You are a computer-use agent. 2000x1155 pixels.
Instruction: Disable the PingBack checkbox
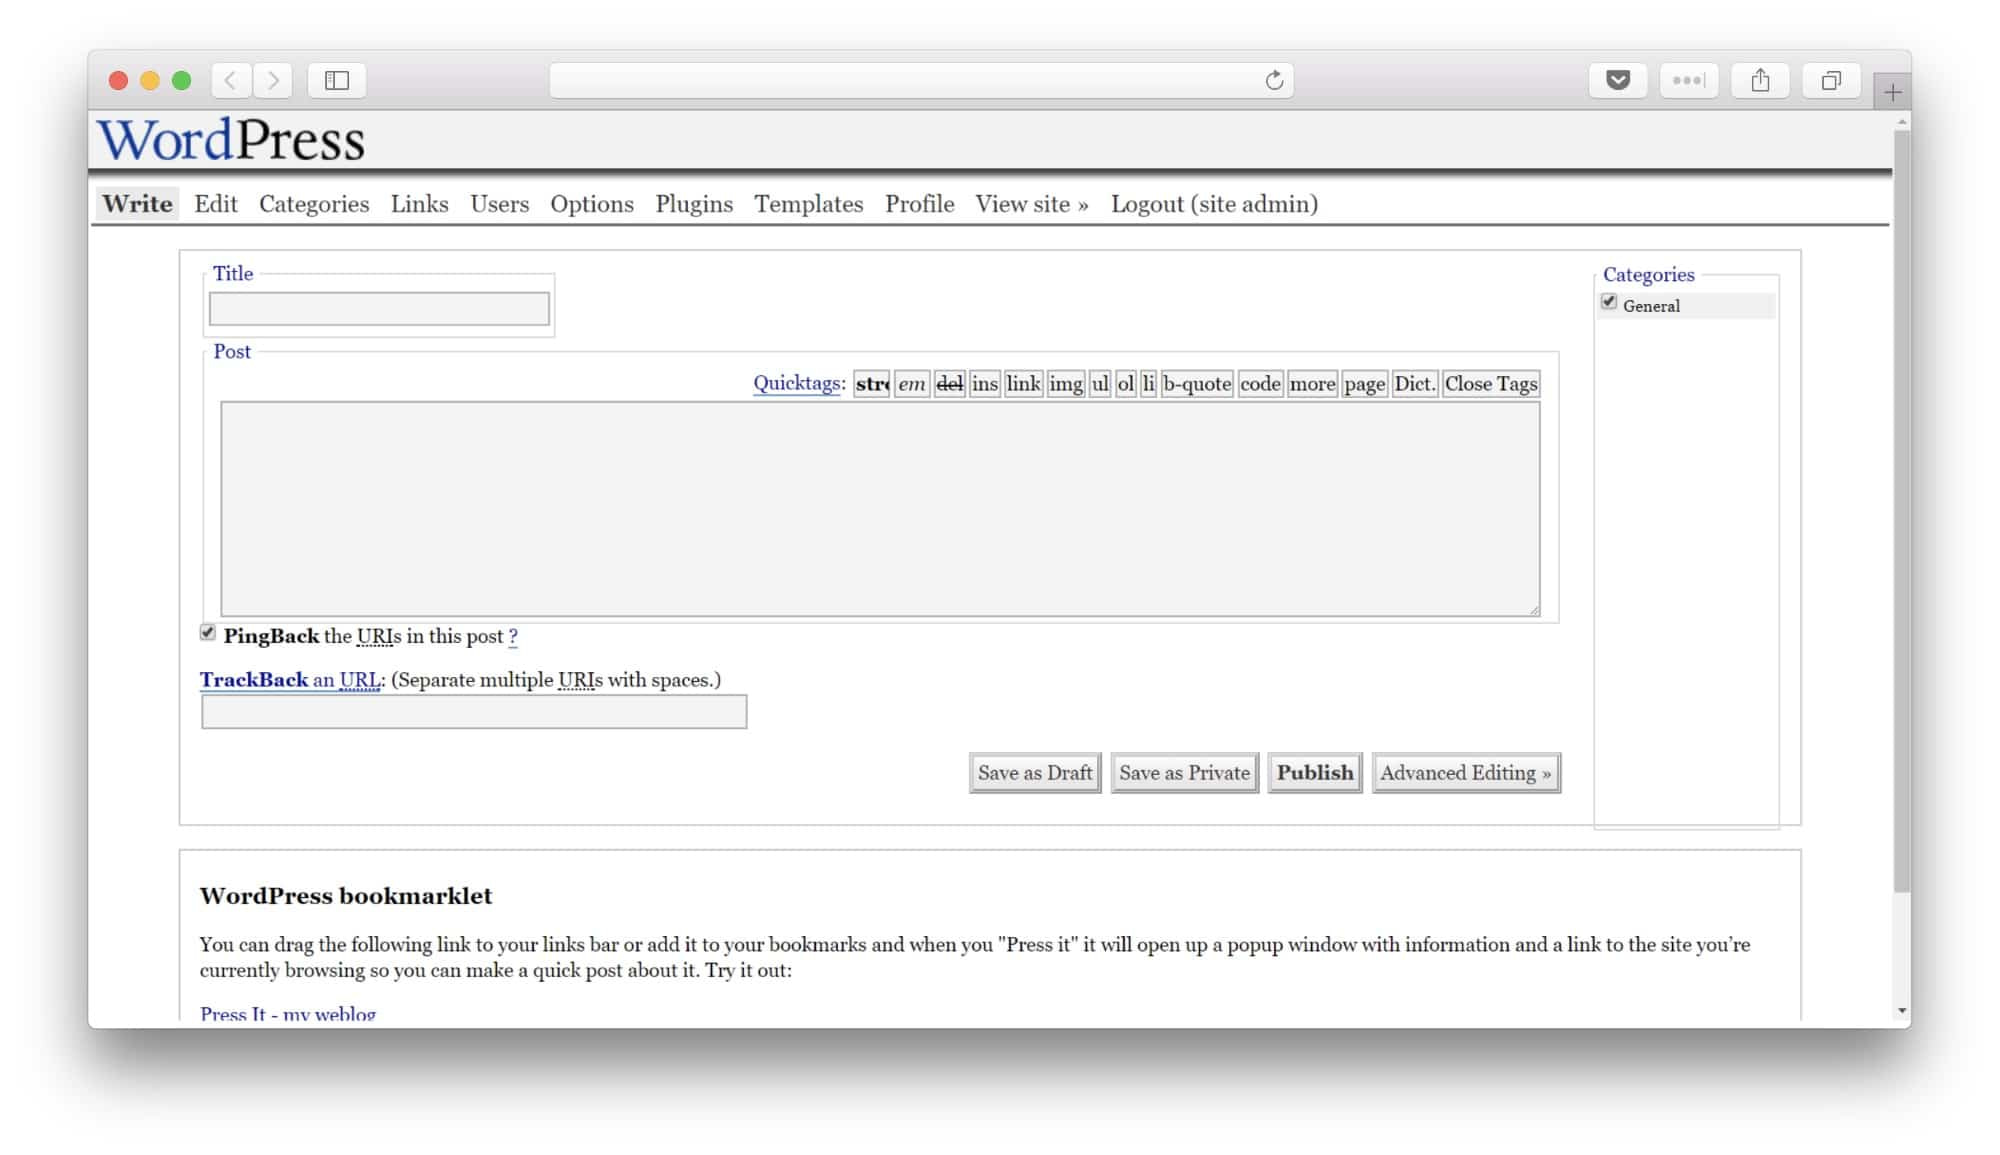[x=208, y=633]
